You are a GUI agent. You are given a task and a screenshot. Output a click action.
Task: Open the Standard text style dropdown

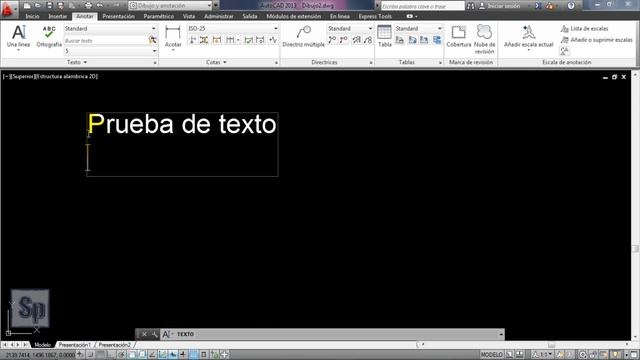pyautogui.click(x=110, y=29)
